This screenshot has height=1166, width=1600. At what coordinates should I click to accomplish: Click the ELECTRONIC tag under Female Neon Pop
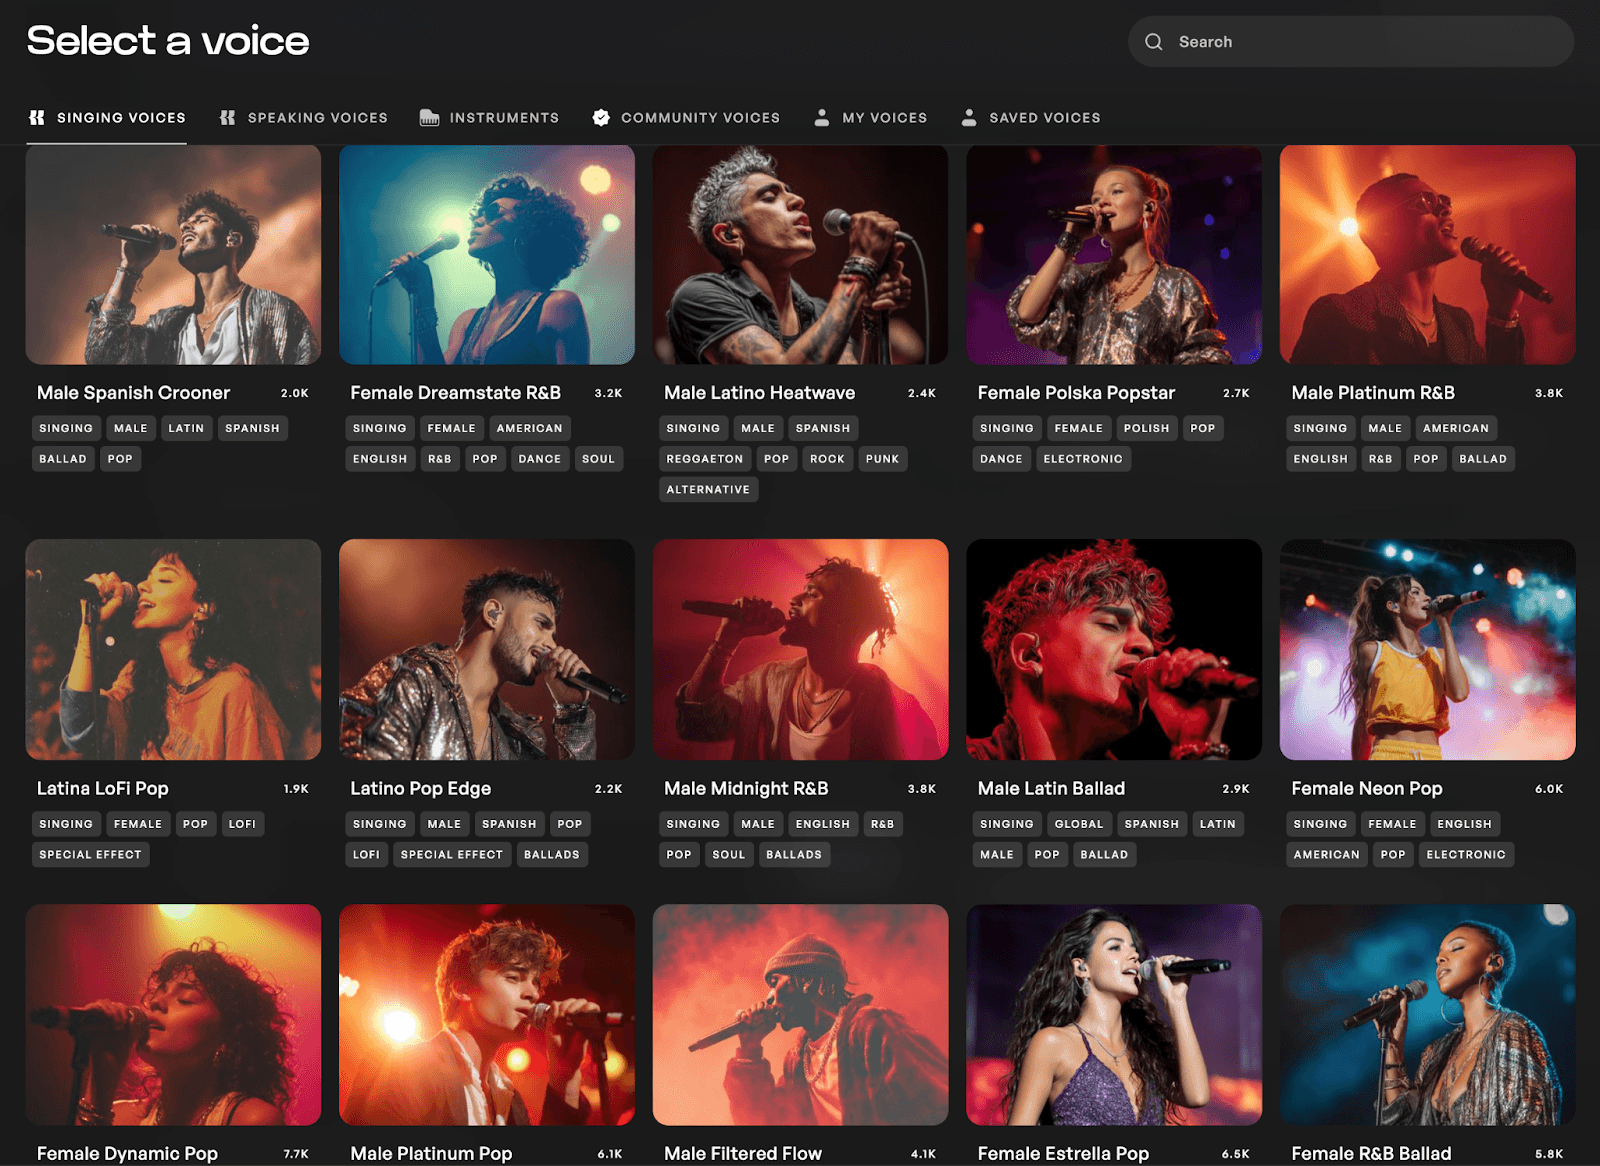(1466, 854)
